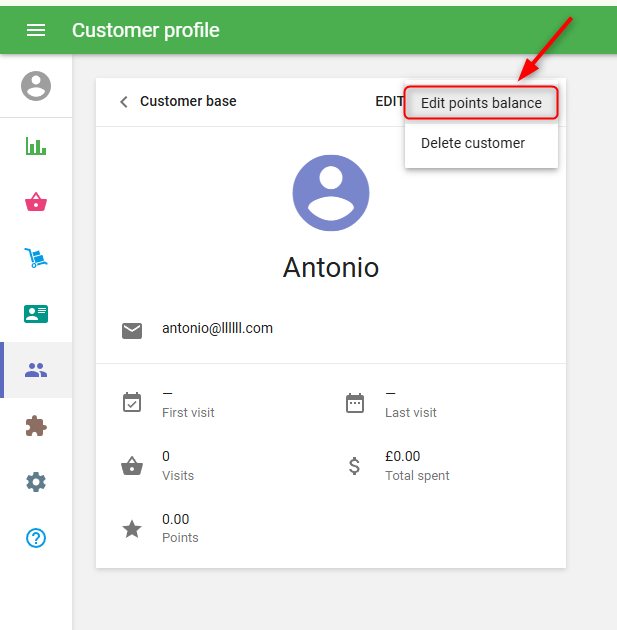617x630 pixels.
Task: Click the back chevron arrow
Action: (124, 102)
